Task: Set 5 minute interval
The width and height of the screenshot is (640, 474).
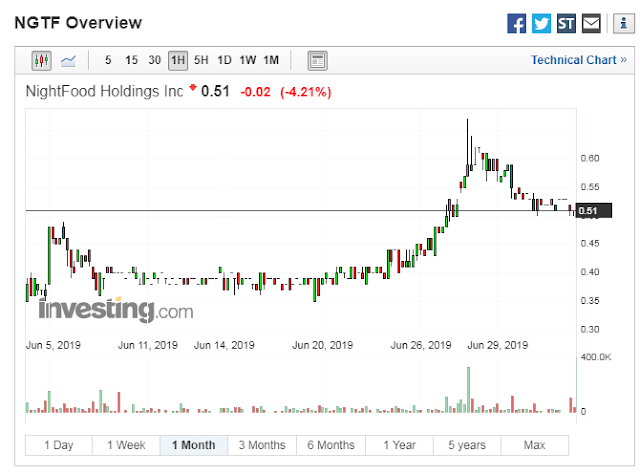Action: [x=108, y=60]
